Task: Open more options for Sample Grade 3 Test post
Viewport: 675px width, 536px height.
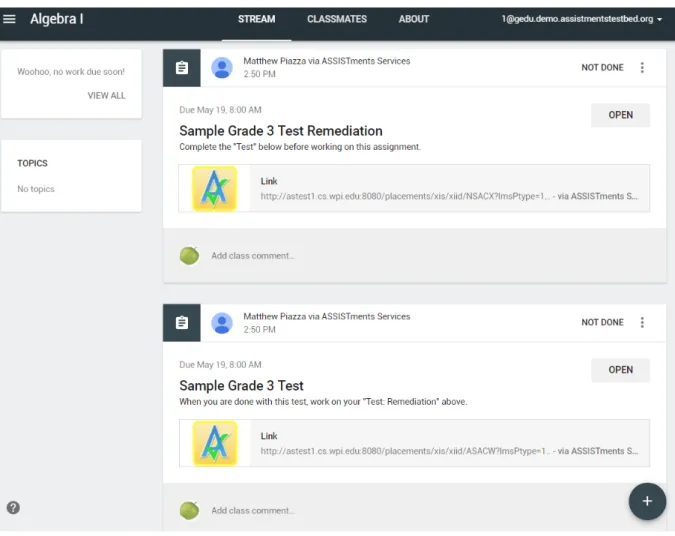Action: point(642,322)
